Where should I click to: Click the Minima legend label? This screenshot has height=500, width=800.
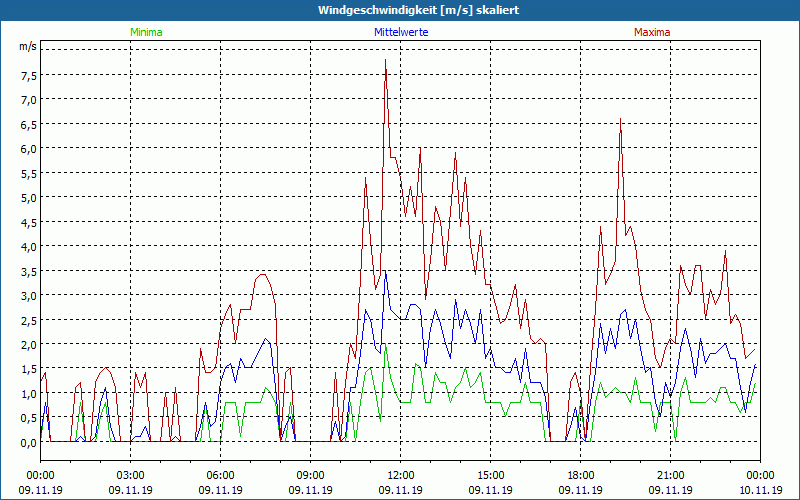(146, 32)
